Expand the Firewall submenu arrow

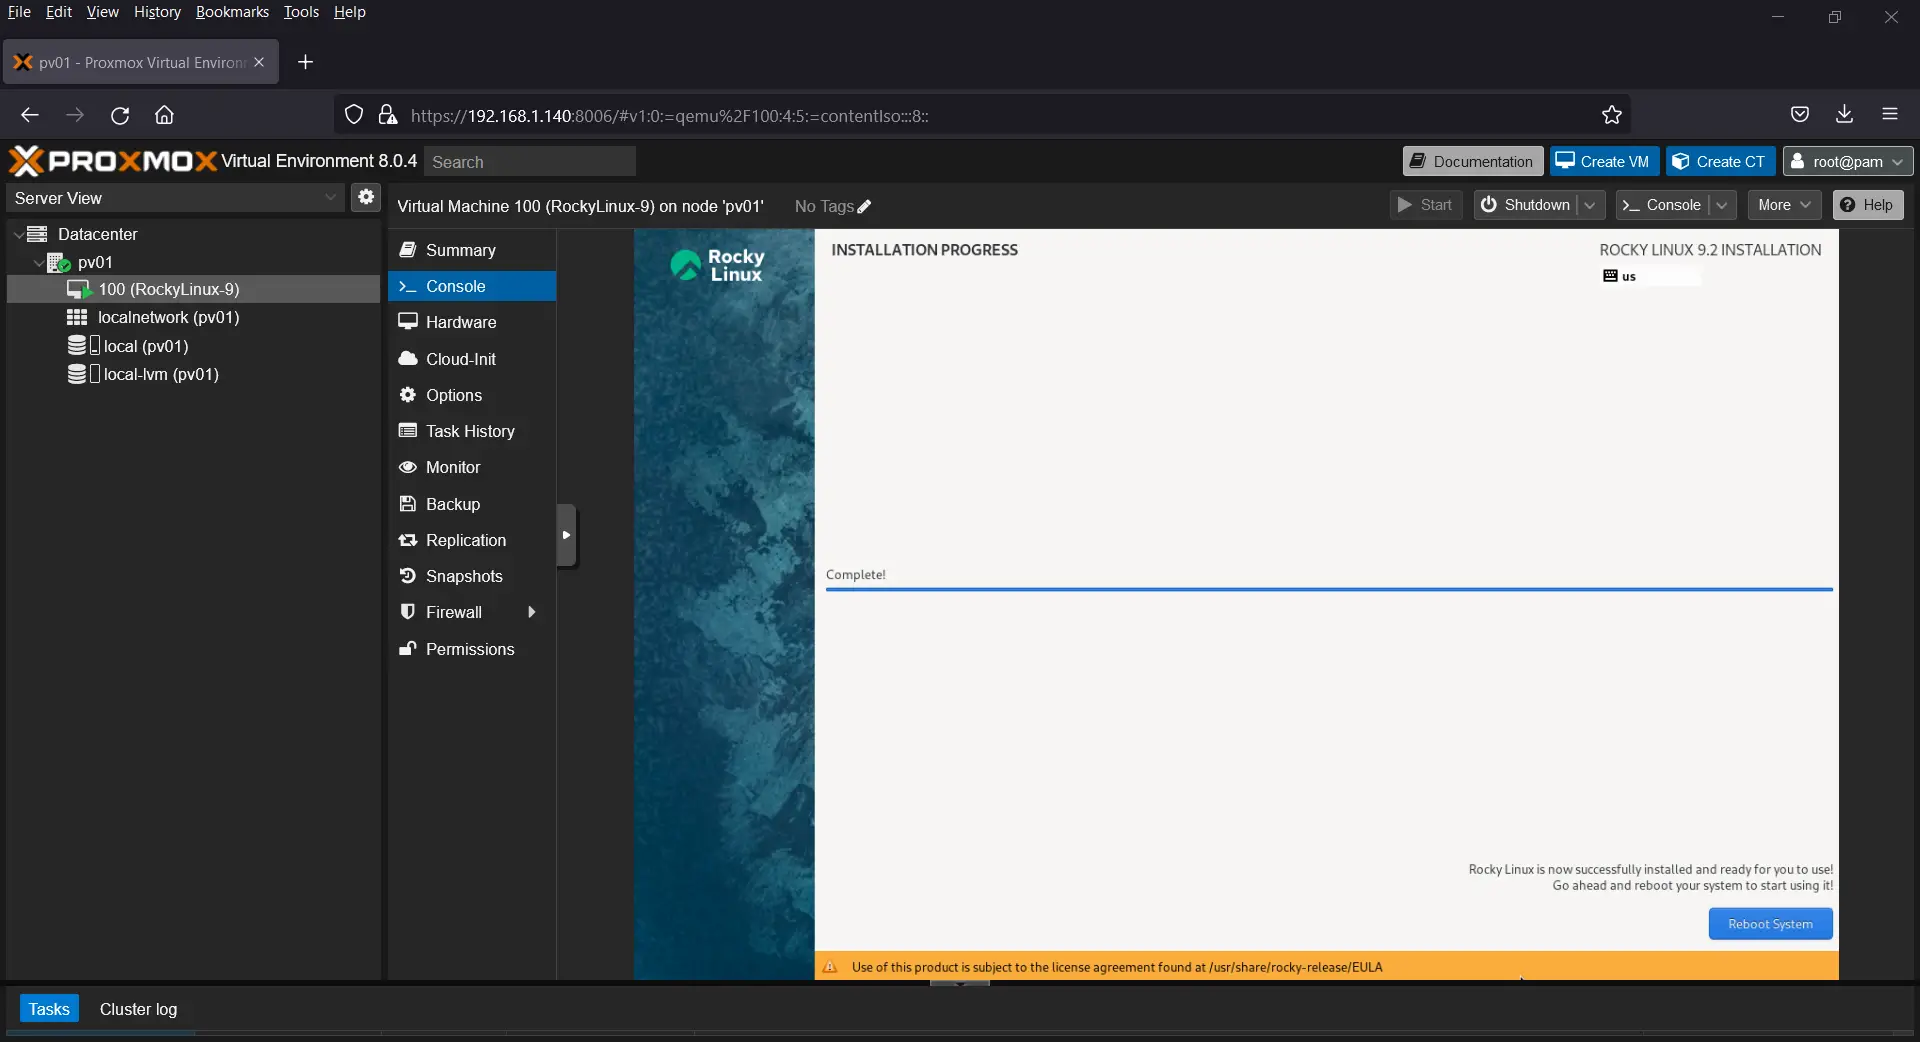[532, 612]
